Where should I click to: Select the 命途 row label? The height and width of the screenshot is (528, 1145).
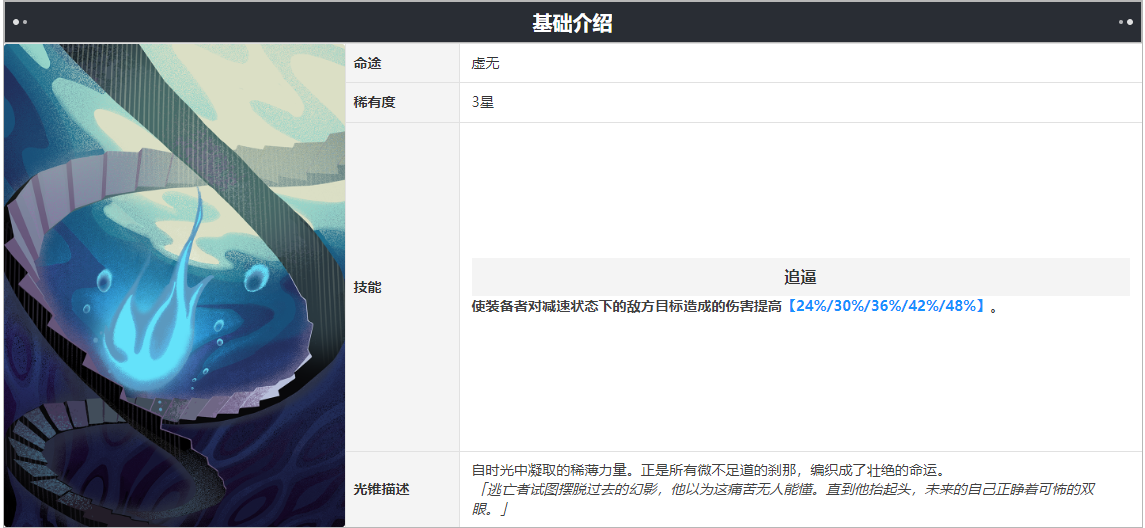click(x=367, y=64)
